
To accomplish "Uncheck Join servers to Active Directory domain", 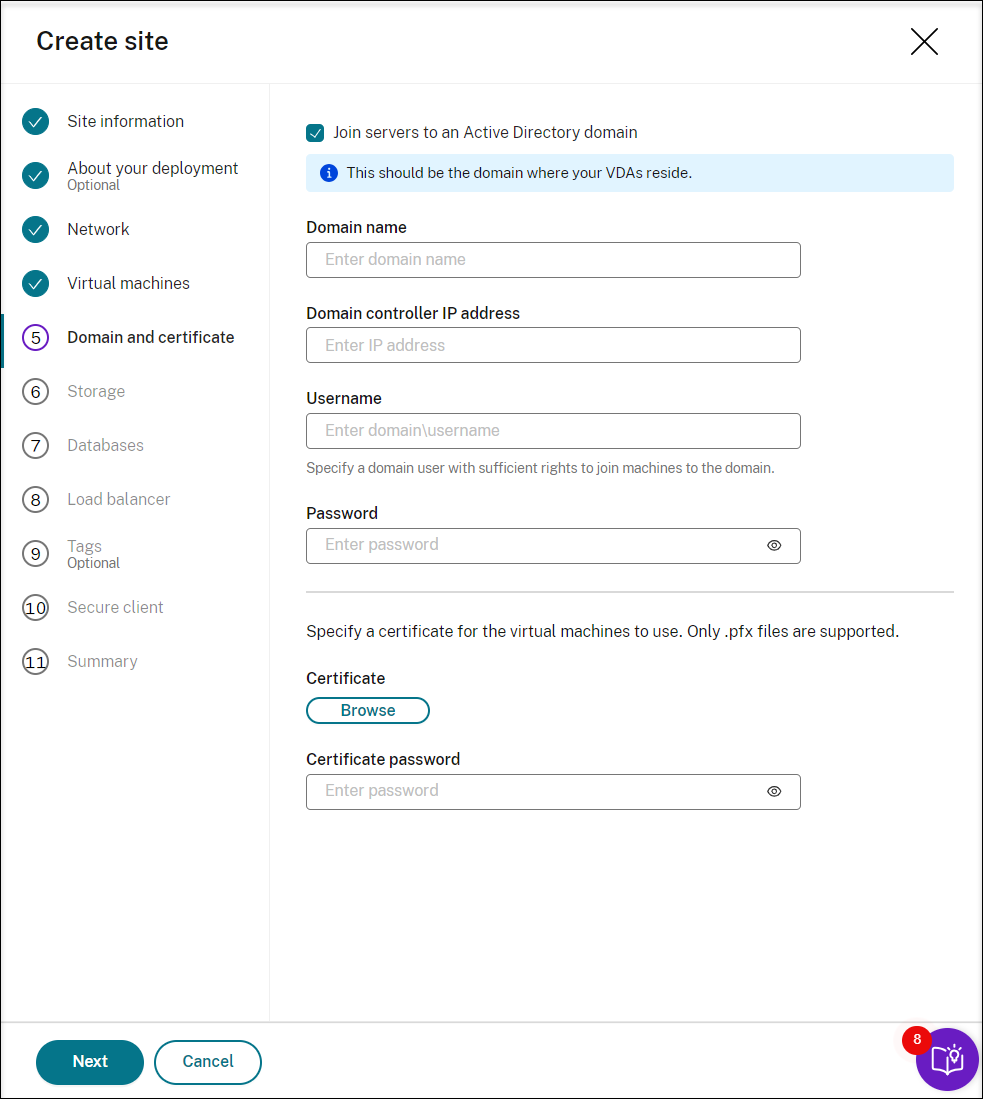I will click(315, 133).
